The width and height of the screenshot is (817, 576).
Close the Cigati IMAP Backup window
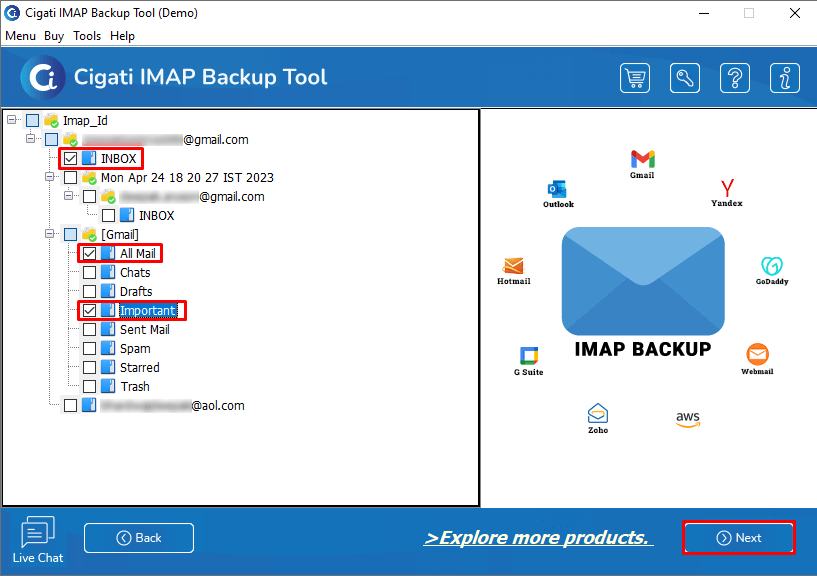795,13
